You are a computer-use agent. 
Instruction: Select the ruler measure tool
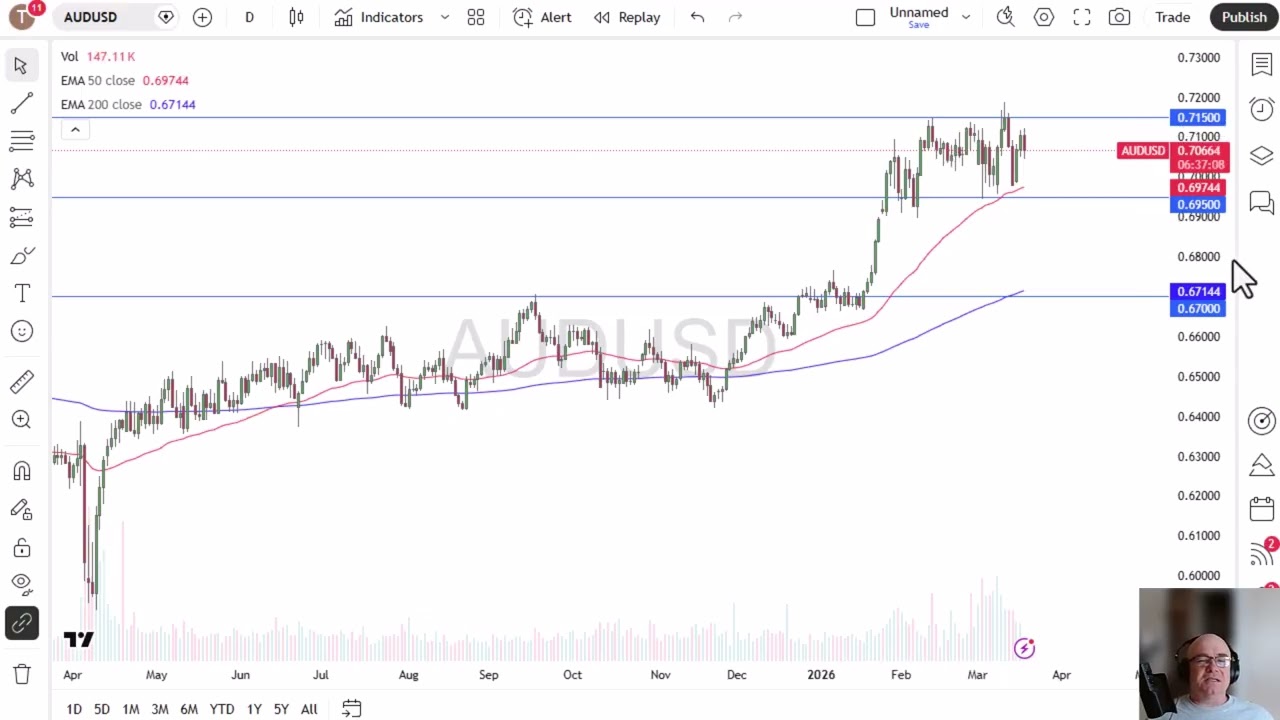(x=21, y=381)
